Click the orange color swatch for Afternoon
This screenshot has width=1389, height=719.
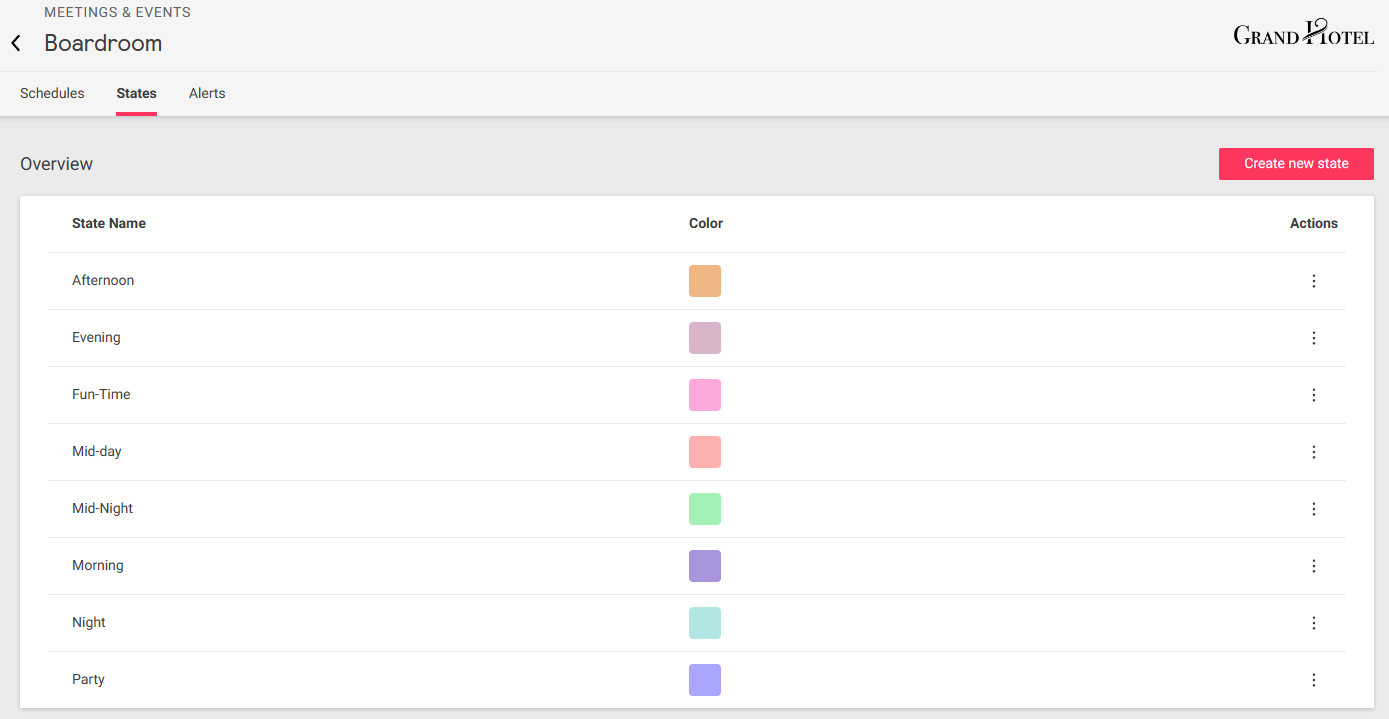pos(705,281)
